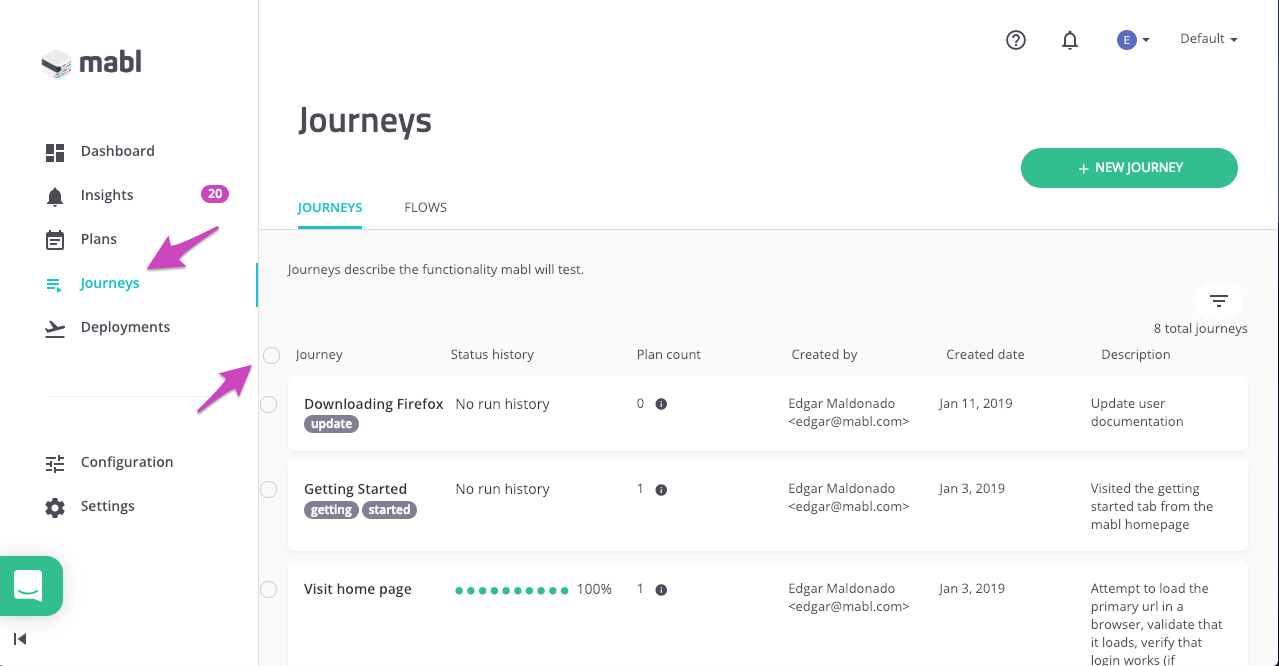The height and width of the screenshot is (666, 1279).
Task: Sort by Created by column header
Action: (824, 355)
